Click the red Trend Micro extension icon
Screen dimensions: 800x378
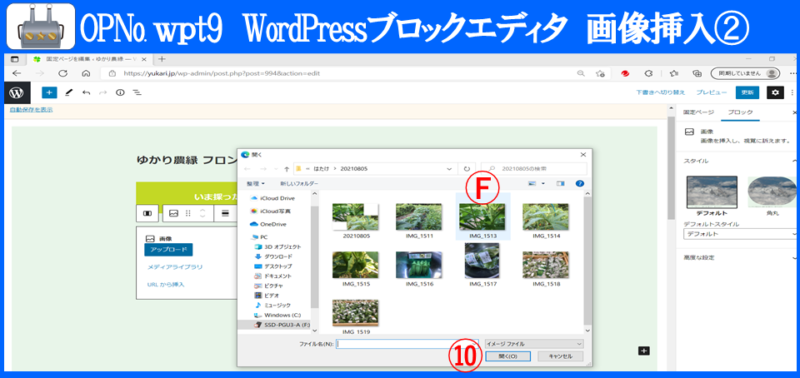[624, 73]
